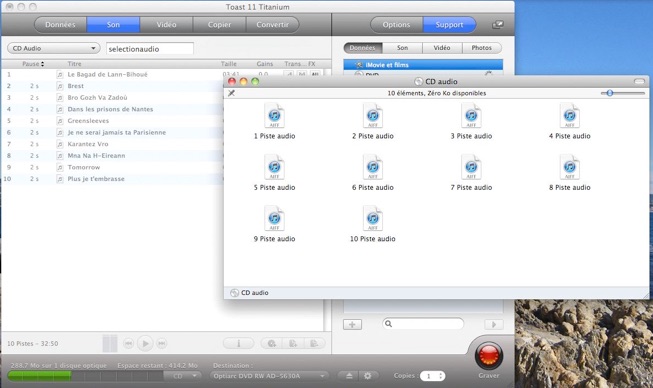
Task: Click the media browser search field
Action: tap(423, 324)
